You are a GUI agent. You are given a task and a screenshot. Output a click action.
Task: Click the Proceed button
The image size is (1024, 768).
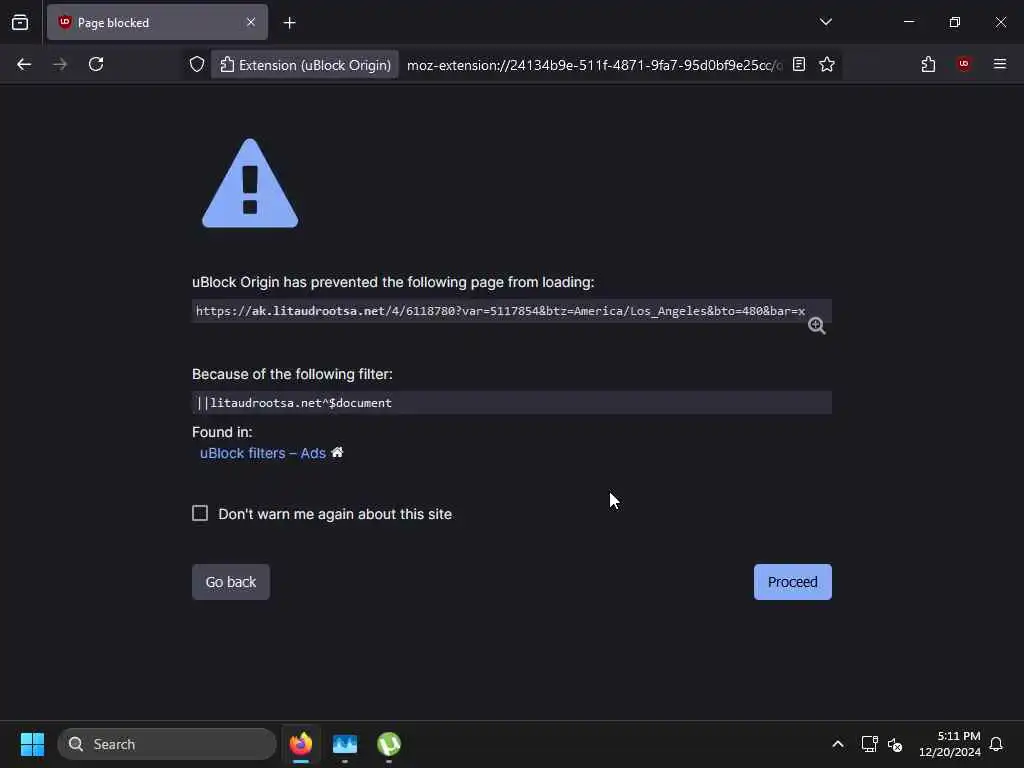792,582
